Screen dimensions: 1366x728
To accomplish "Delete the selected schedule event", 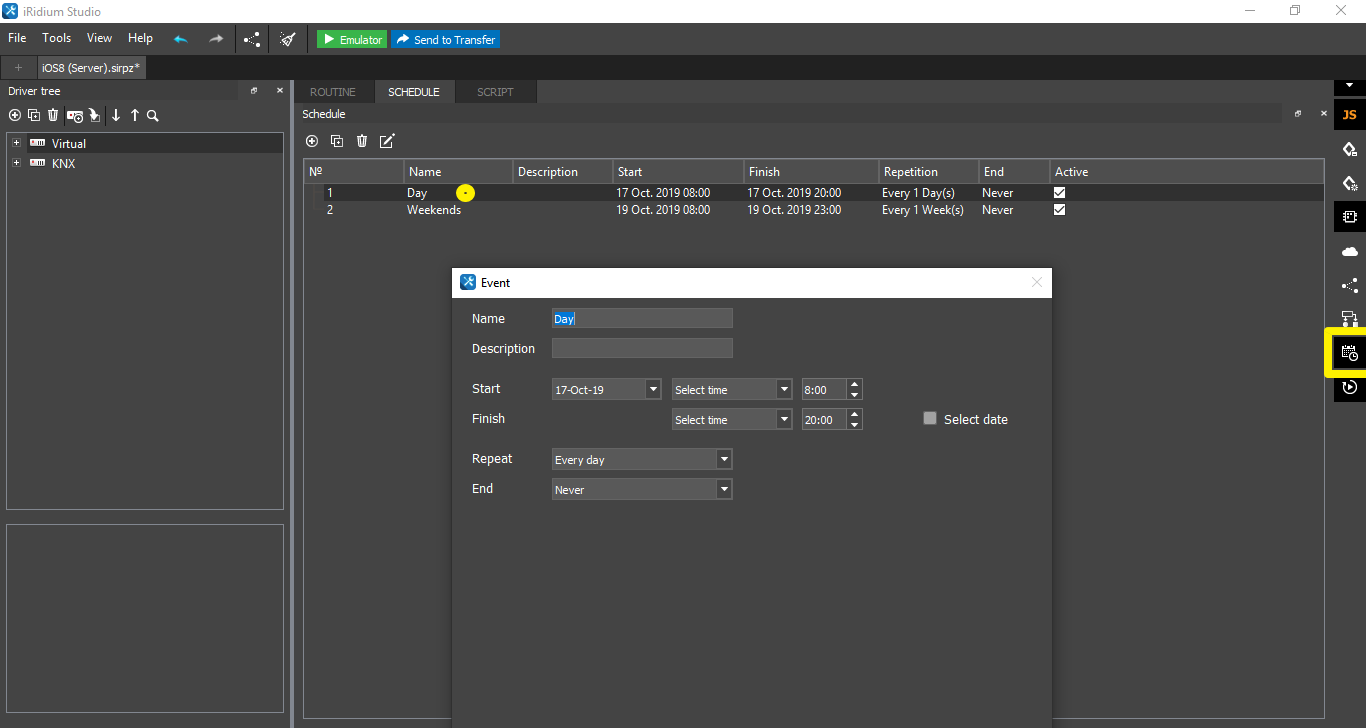I will pyautogui.click(x=361, y=141).
